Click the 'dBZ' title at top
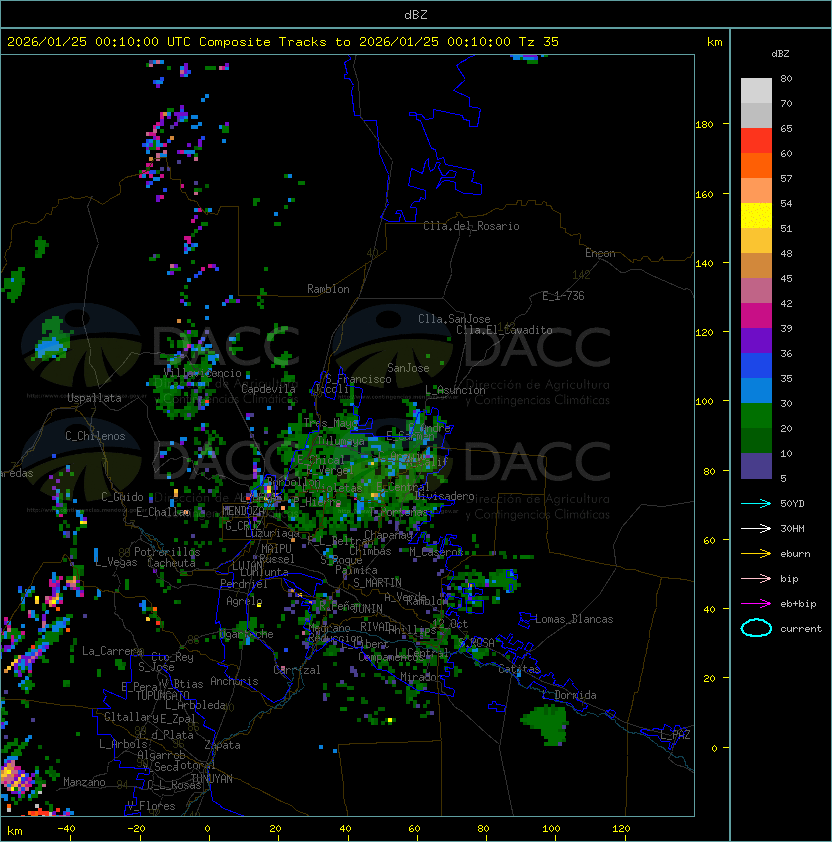Viewport: 832px width, 842px height. (416, 15)
